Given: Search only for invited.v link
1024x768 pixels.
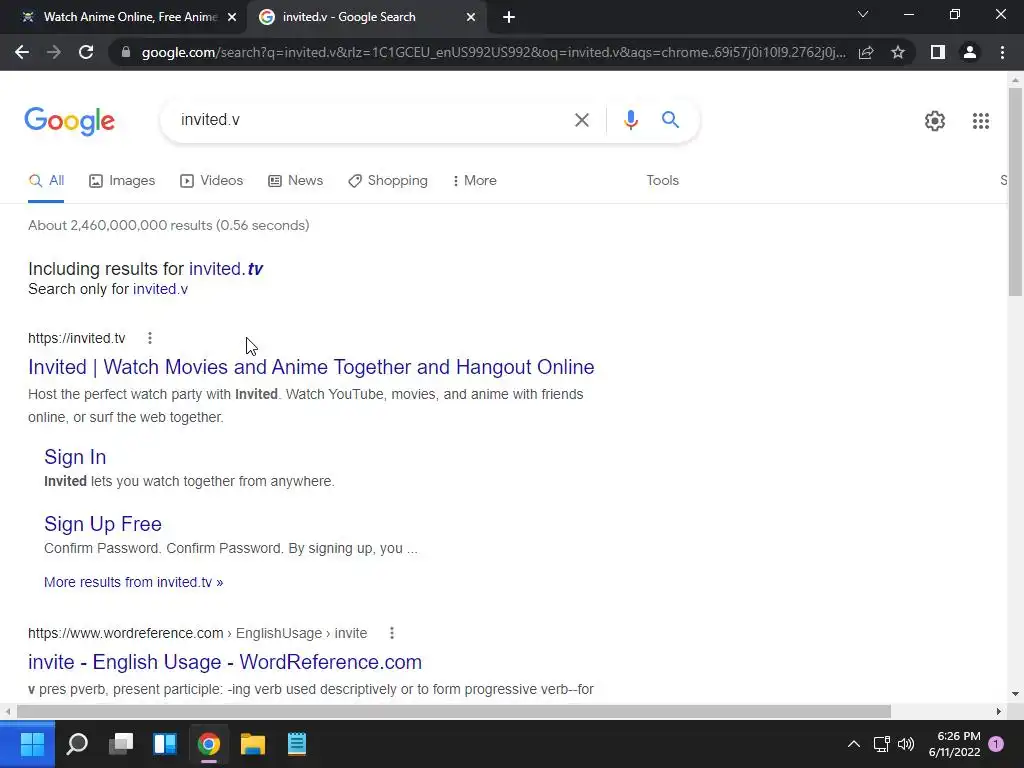Looking at the screenshot, I should pos(161,289).
